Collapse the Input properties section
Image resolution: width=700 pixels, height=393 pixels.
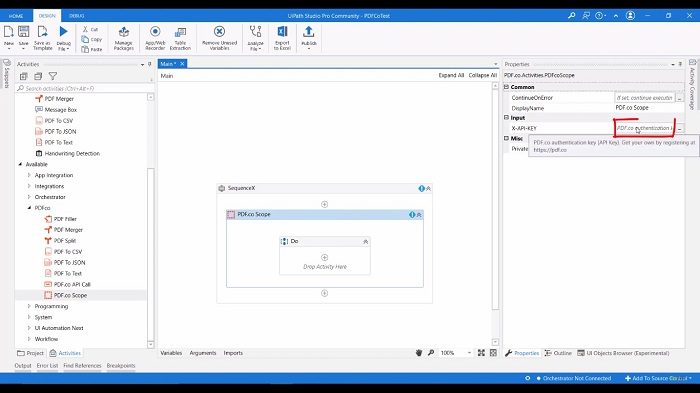pos(507,117)
